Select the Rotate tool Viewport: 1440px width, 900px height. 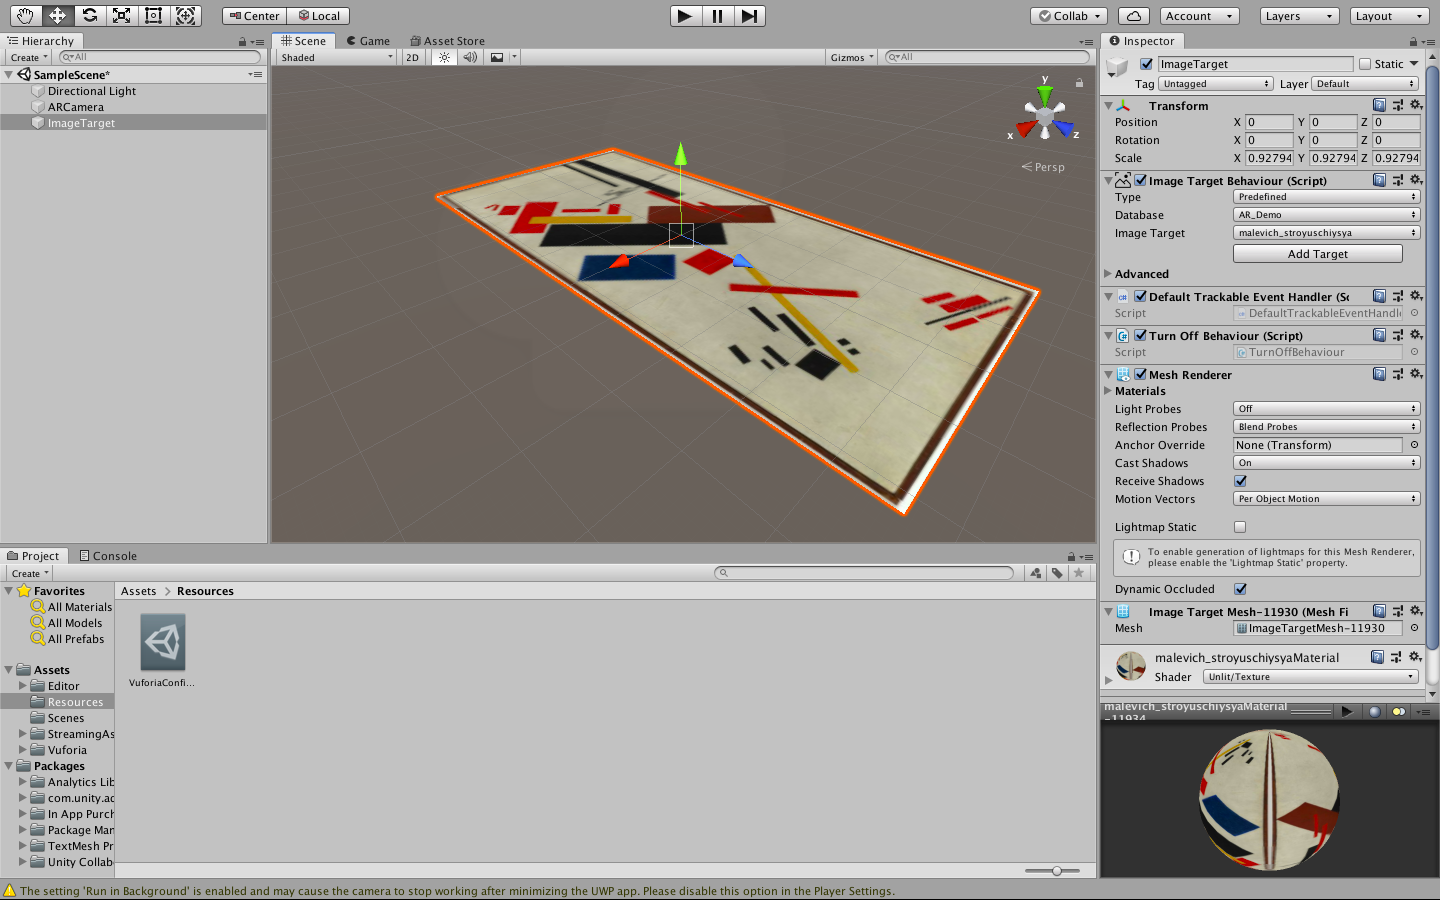click(x=90, y=16)
